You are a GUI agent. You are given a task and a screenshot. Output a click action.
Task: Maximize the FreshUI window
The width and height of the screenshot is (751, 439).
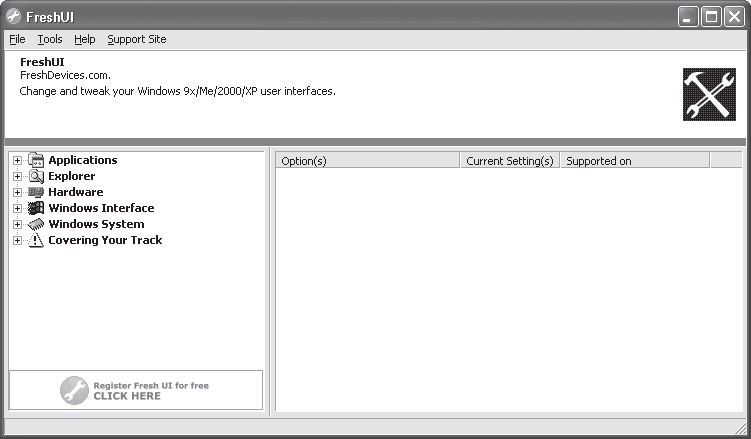pos(711,17)
